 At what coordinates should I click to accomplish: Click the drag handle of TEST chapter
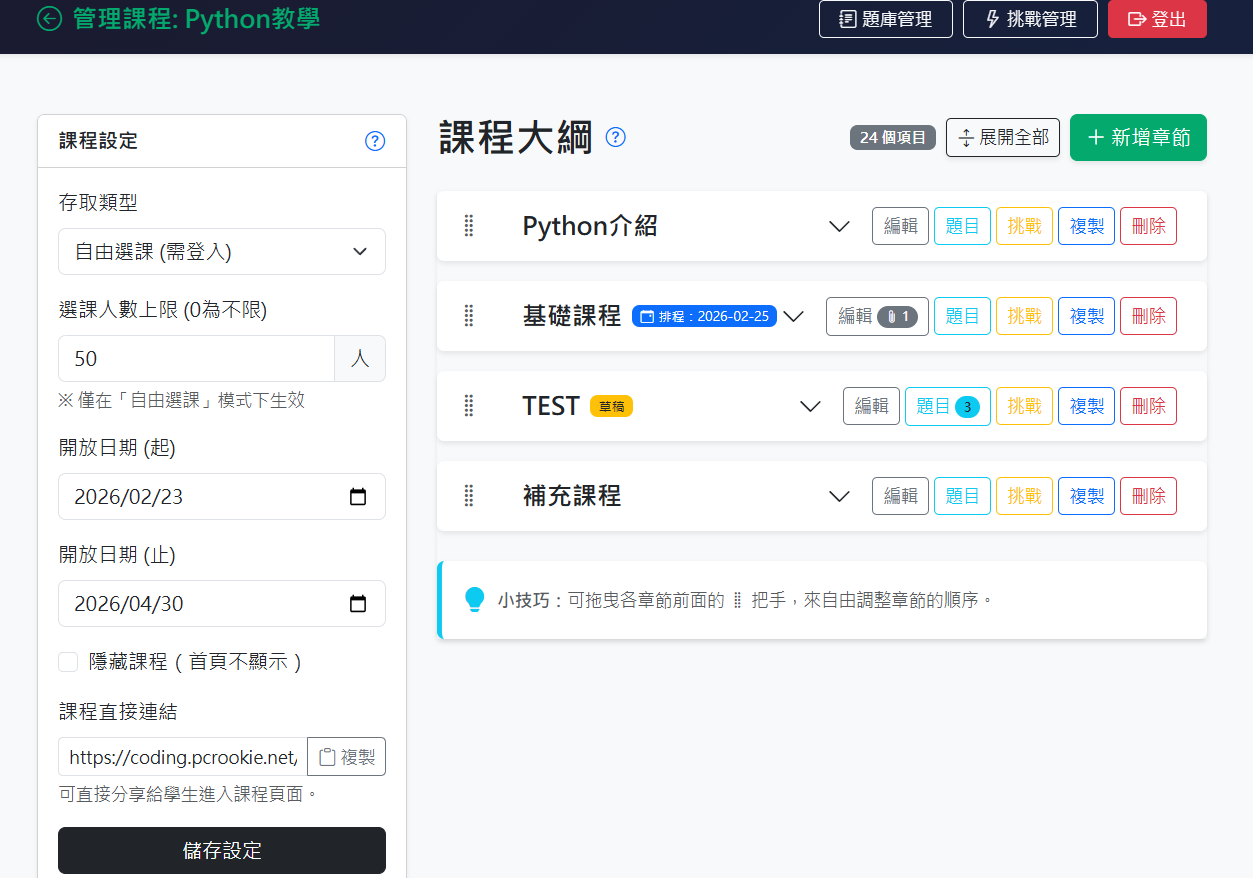(468, 406)
